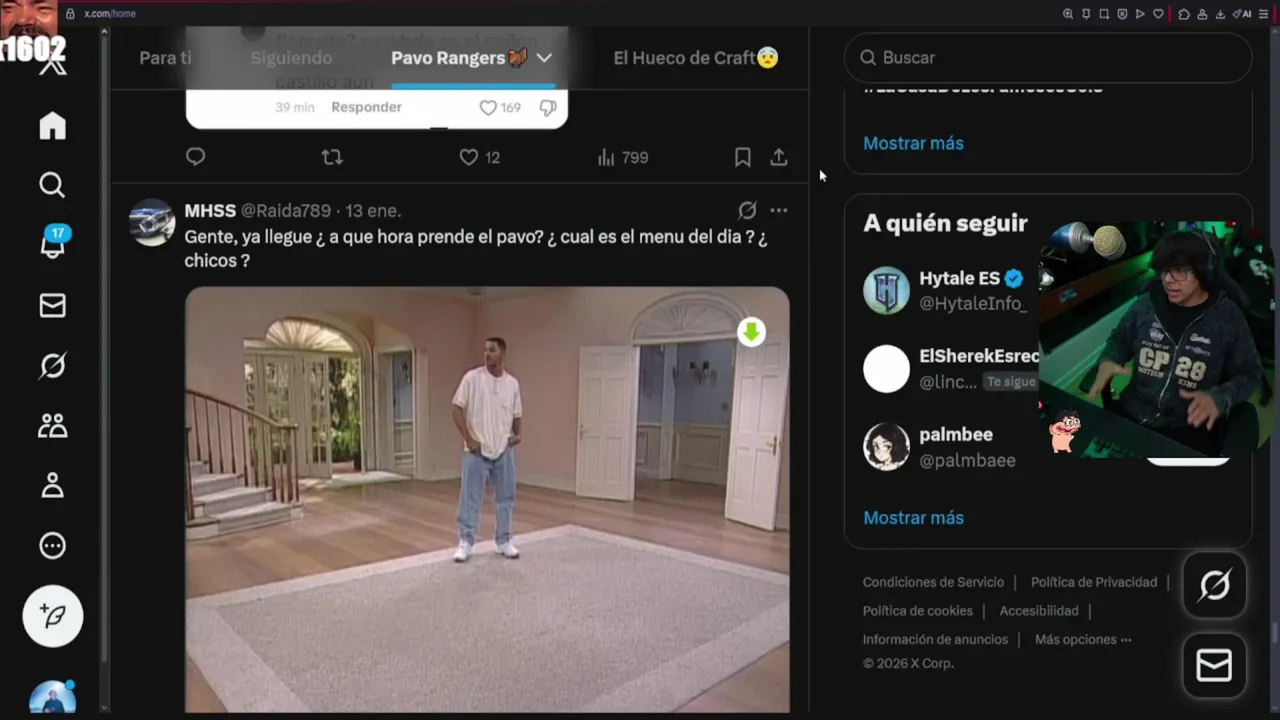Viewport: 1280px width, 720px height.
Task: Compose a new post with feather button
Action: (x=53, y=616)
